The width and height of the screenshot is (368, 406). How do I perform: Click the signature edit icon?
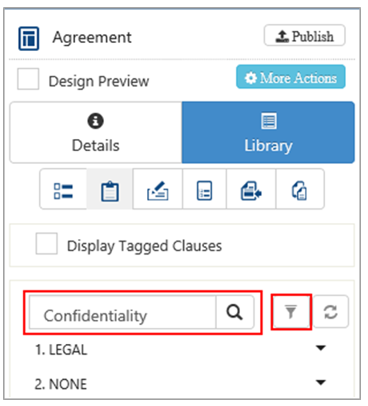pos(158,189)
